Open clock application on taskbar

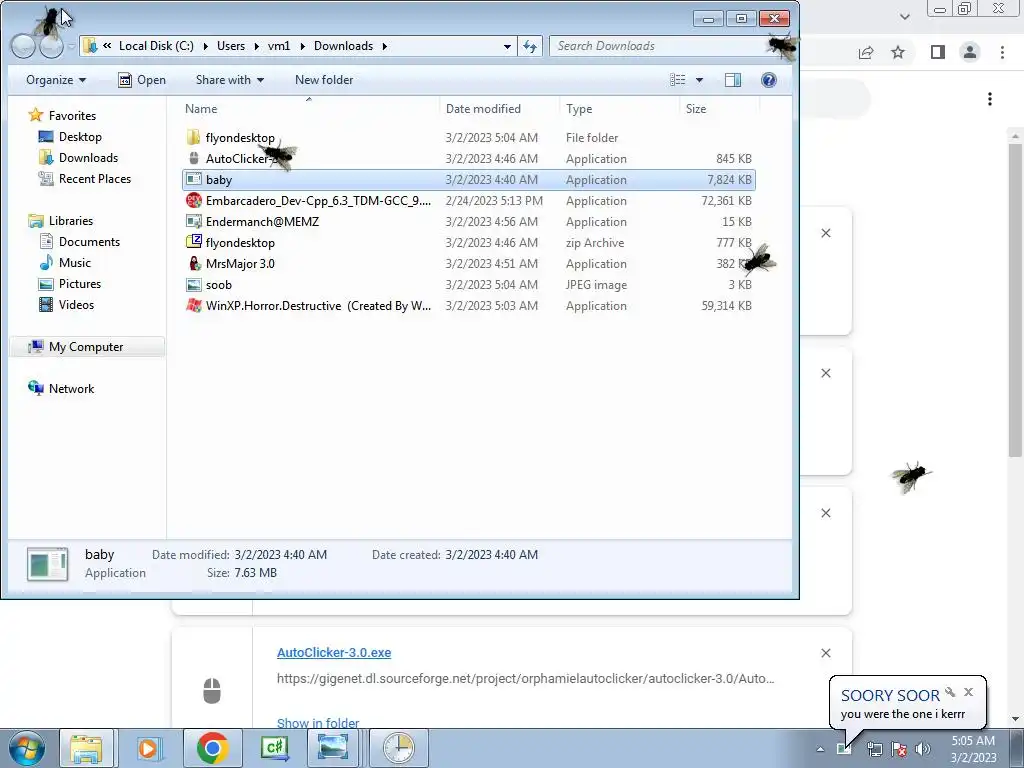point(398,748)
